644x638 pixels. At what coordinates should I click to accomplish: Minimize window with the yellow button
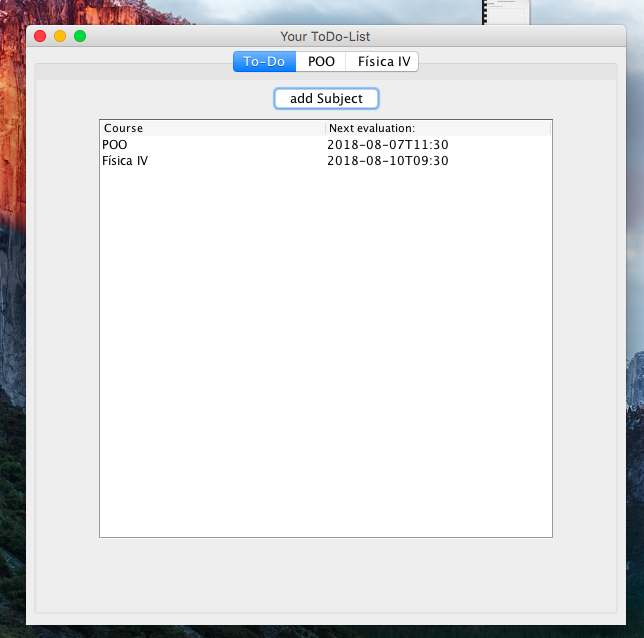(60, 36)
